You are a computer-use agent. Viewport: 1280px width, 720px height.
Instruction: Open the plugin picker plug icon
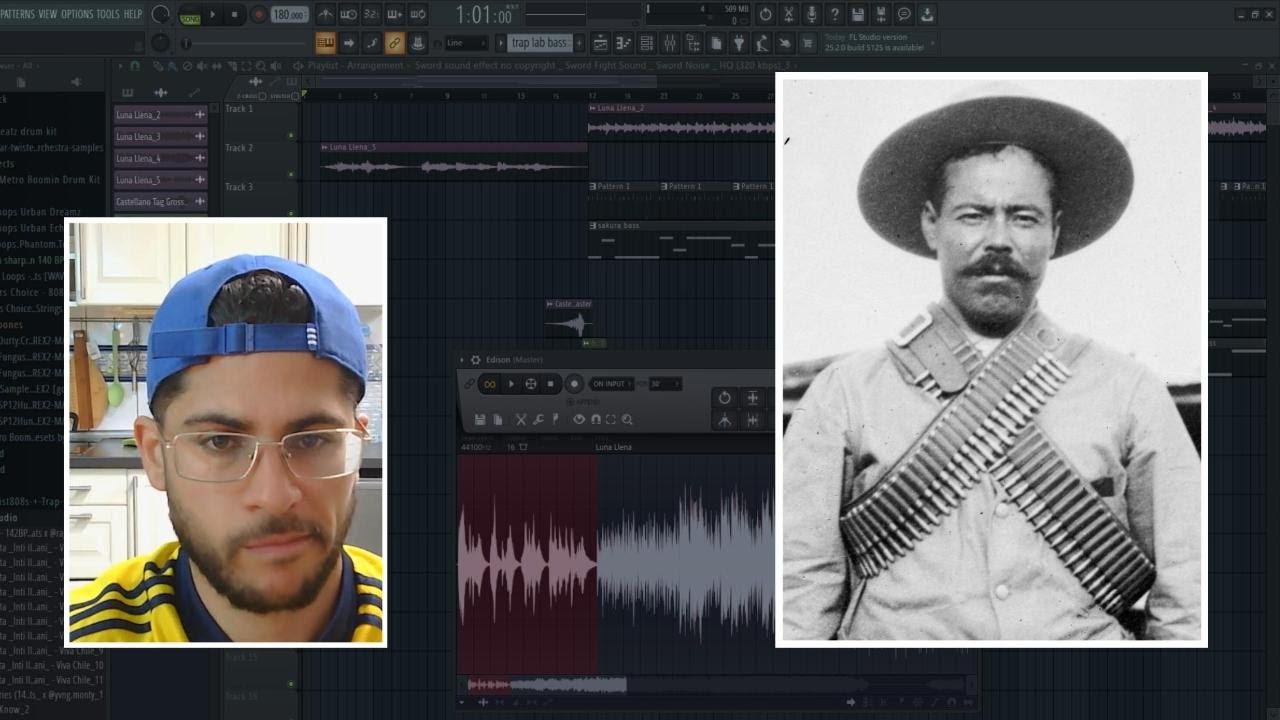(x=739, y=43)
